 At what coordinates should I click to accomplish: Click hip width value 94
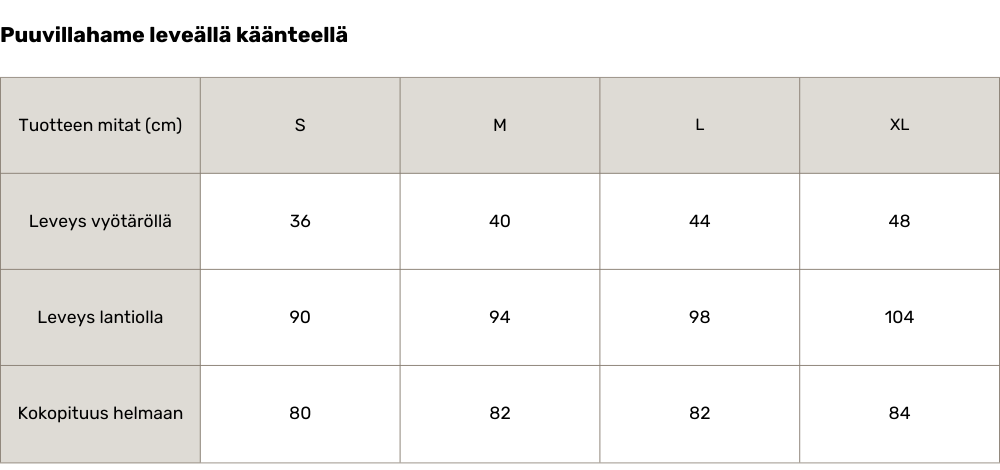pyautogui.click(x=500, y=317)
